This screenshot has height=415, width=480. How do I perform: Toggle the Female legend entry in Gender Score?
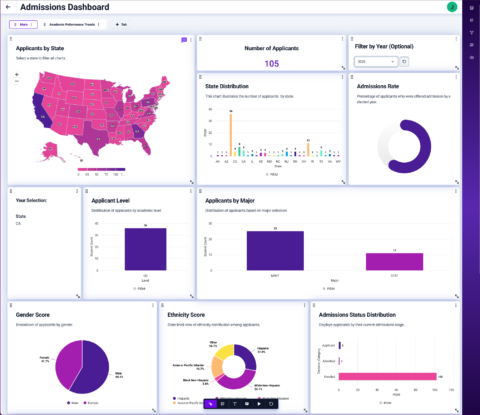pyautogui.click(x=91, y=403)
